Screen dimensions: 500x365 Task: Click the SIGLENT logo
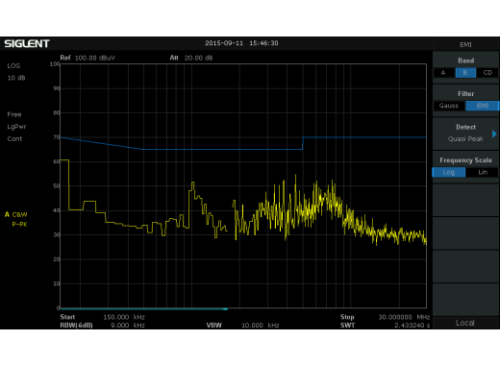tap(27, 44)
